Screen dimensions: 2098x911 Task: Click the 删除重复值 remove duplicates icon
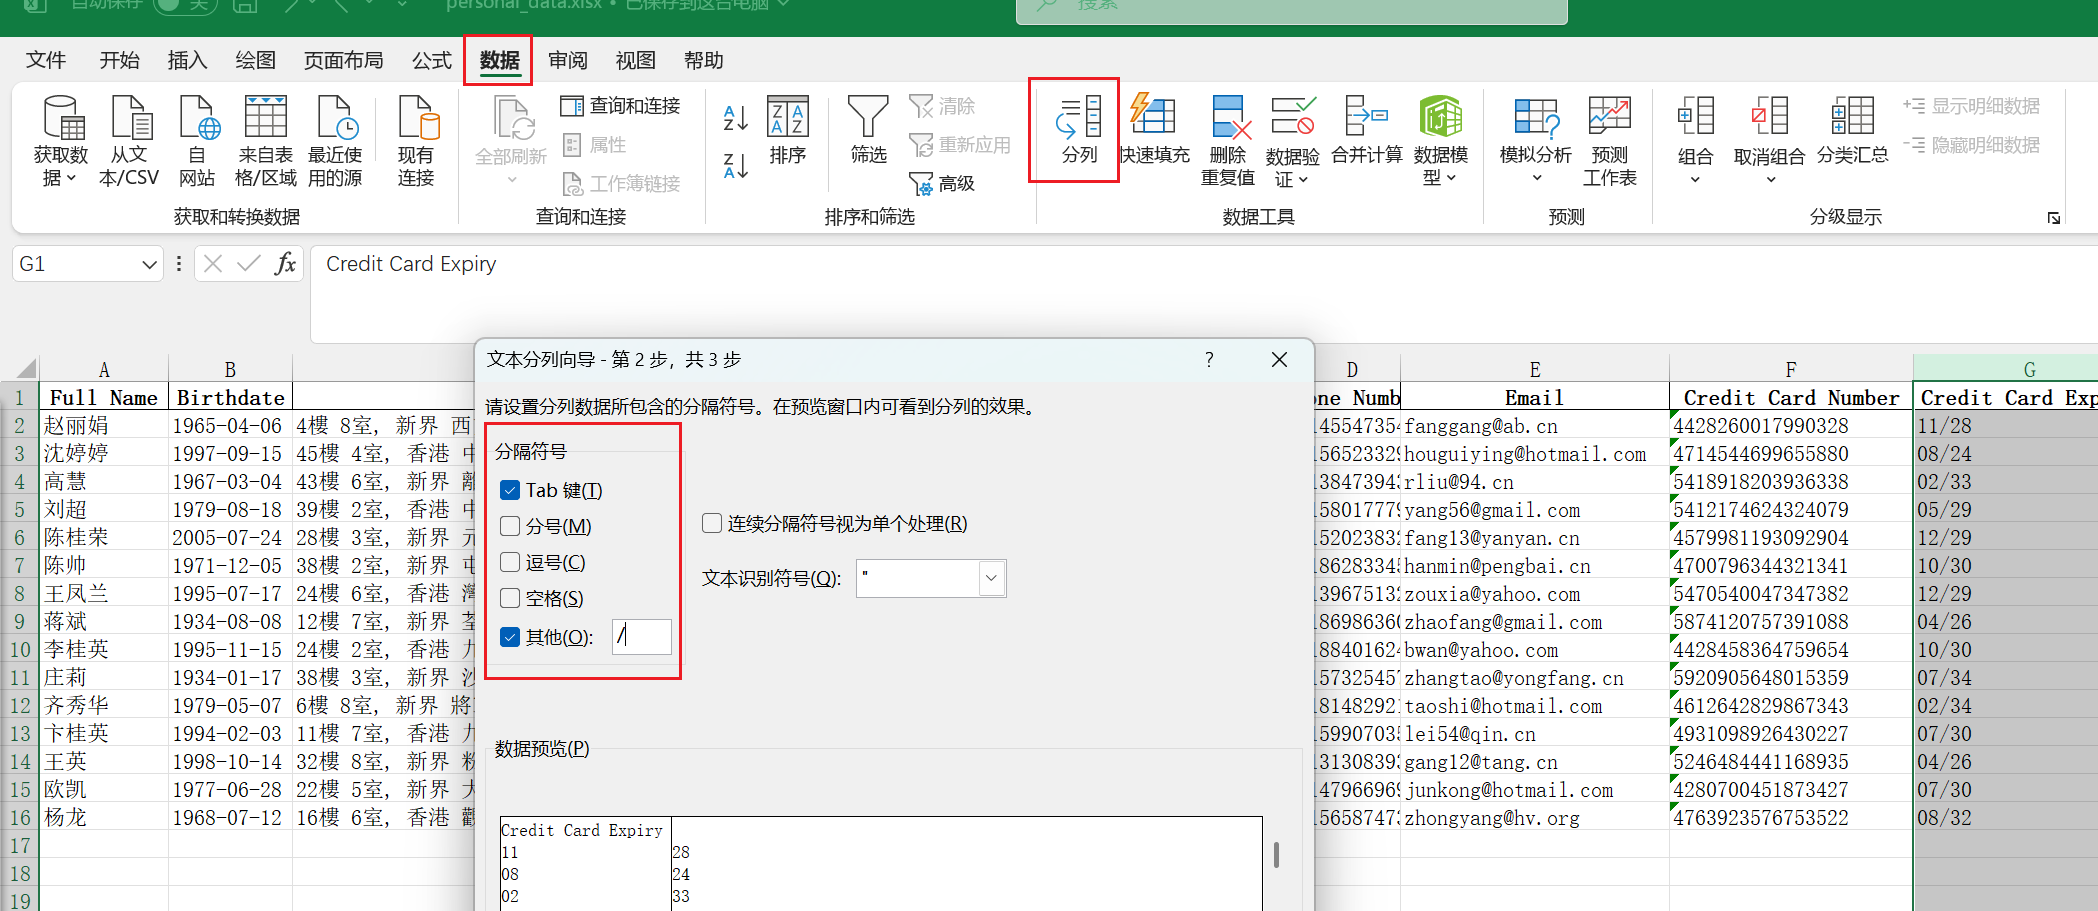(1228, 117)
